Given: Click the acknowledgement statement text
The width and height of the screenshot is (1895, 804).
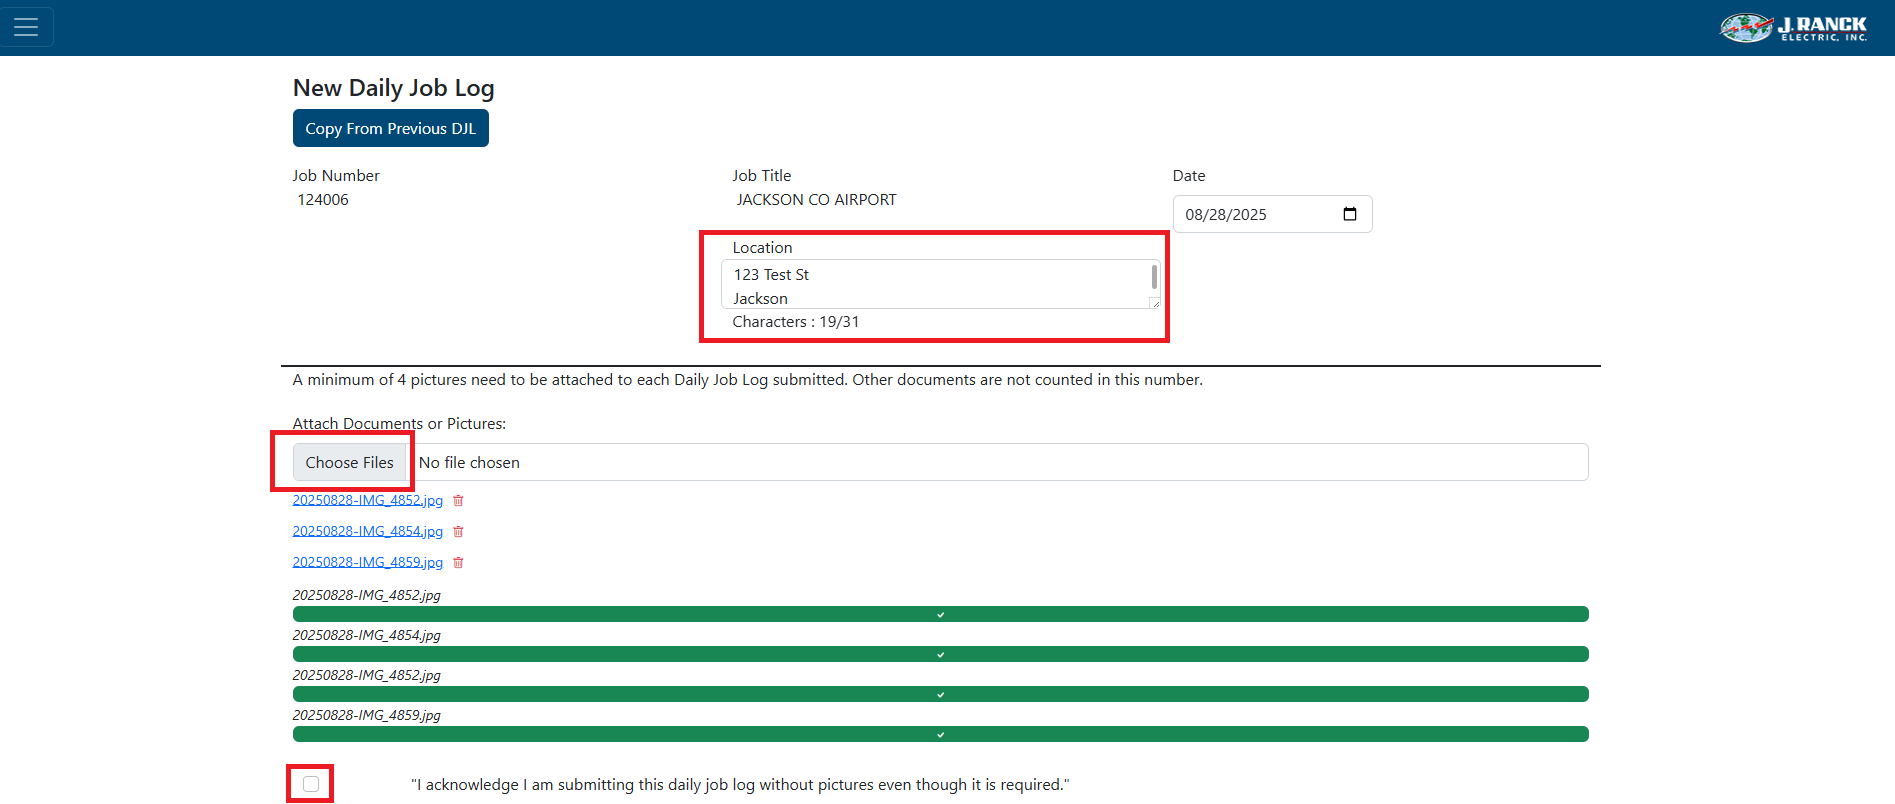Looking at the screenshot, I should click(x=739, y=785).
